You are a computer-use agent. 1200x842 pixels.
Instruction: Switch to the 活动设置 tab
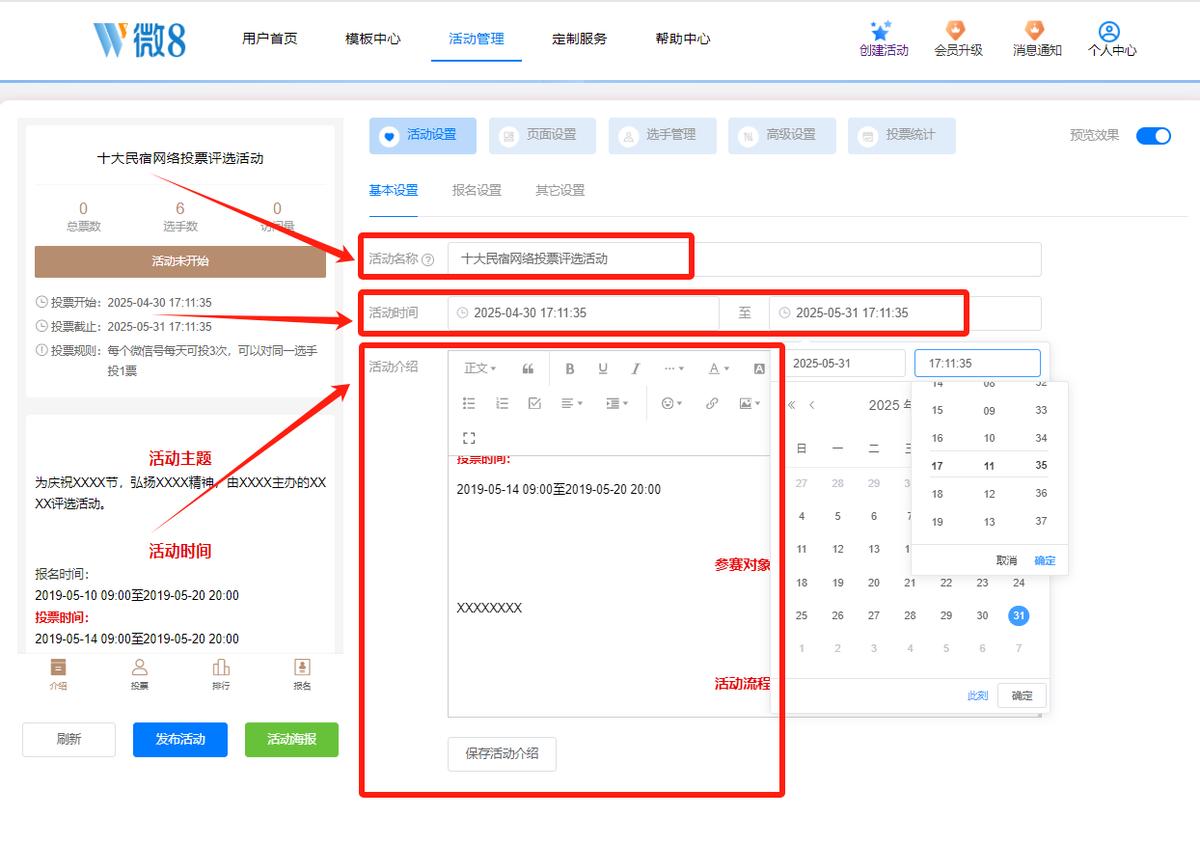click(422, 135)
